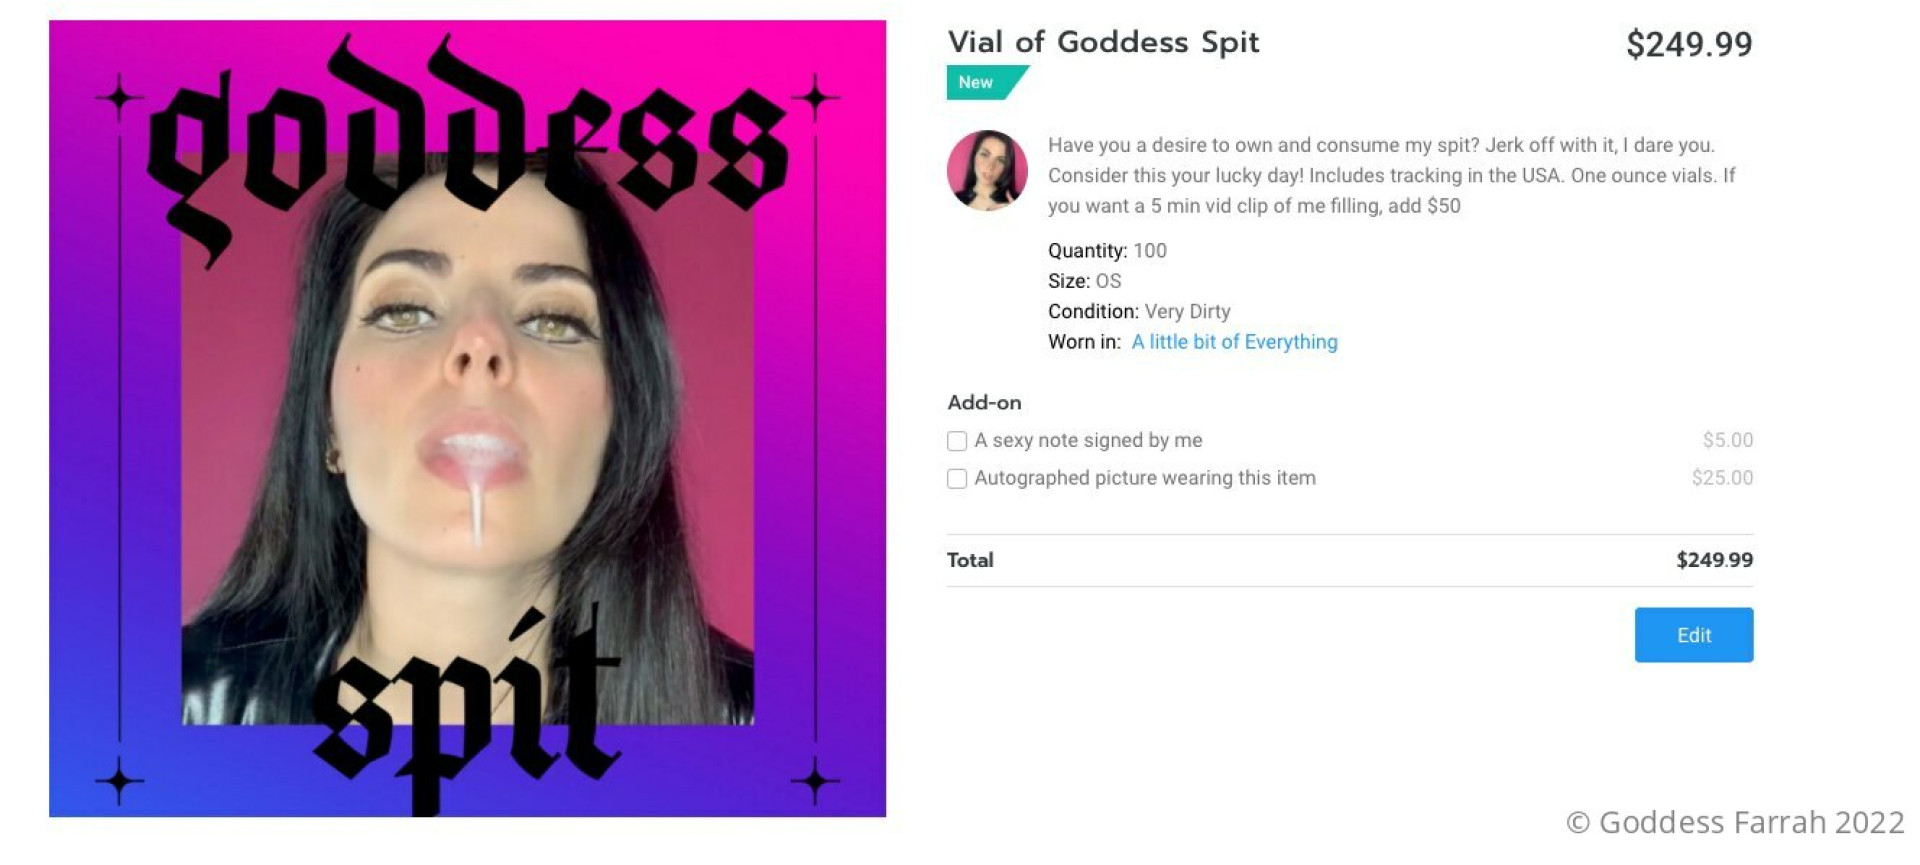Screen dimensions: 1920x865
Task: Click the $25.00 add-on price
Action: point(1722,478)
